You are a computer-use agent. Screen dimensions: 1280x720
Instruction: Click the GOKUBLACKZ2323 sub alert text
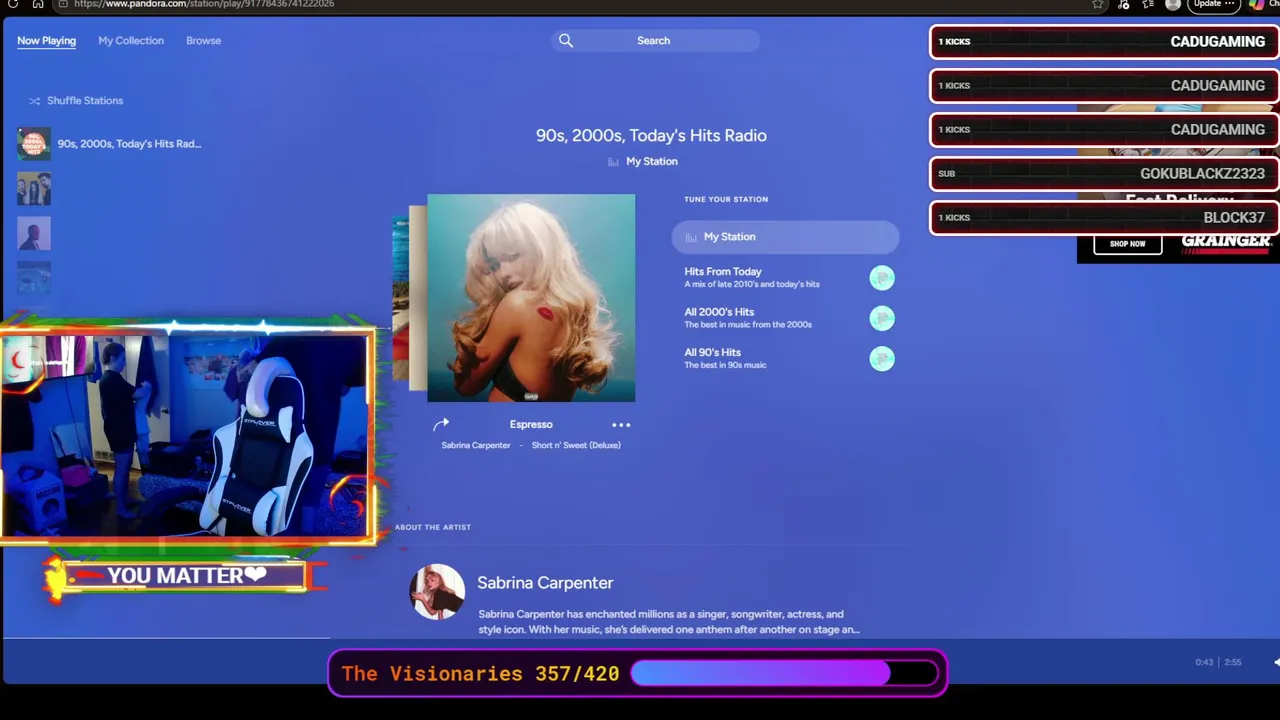point(1202,174)
